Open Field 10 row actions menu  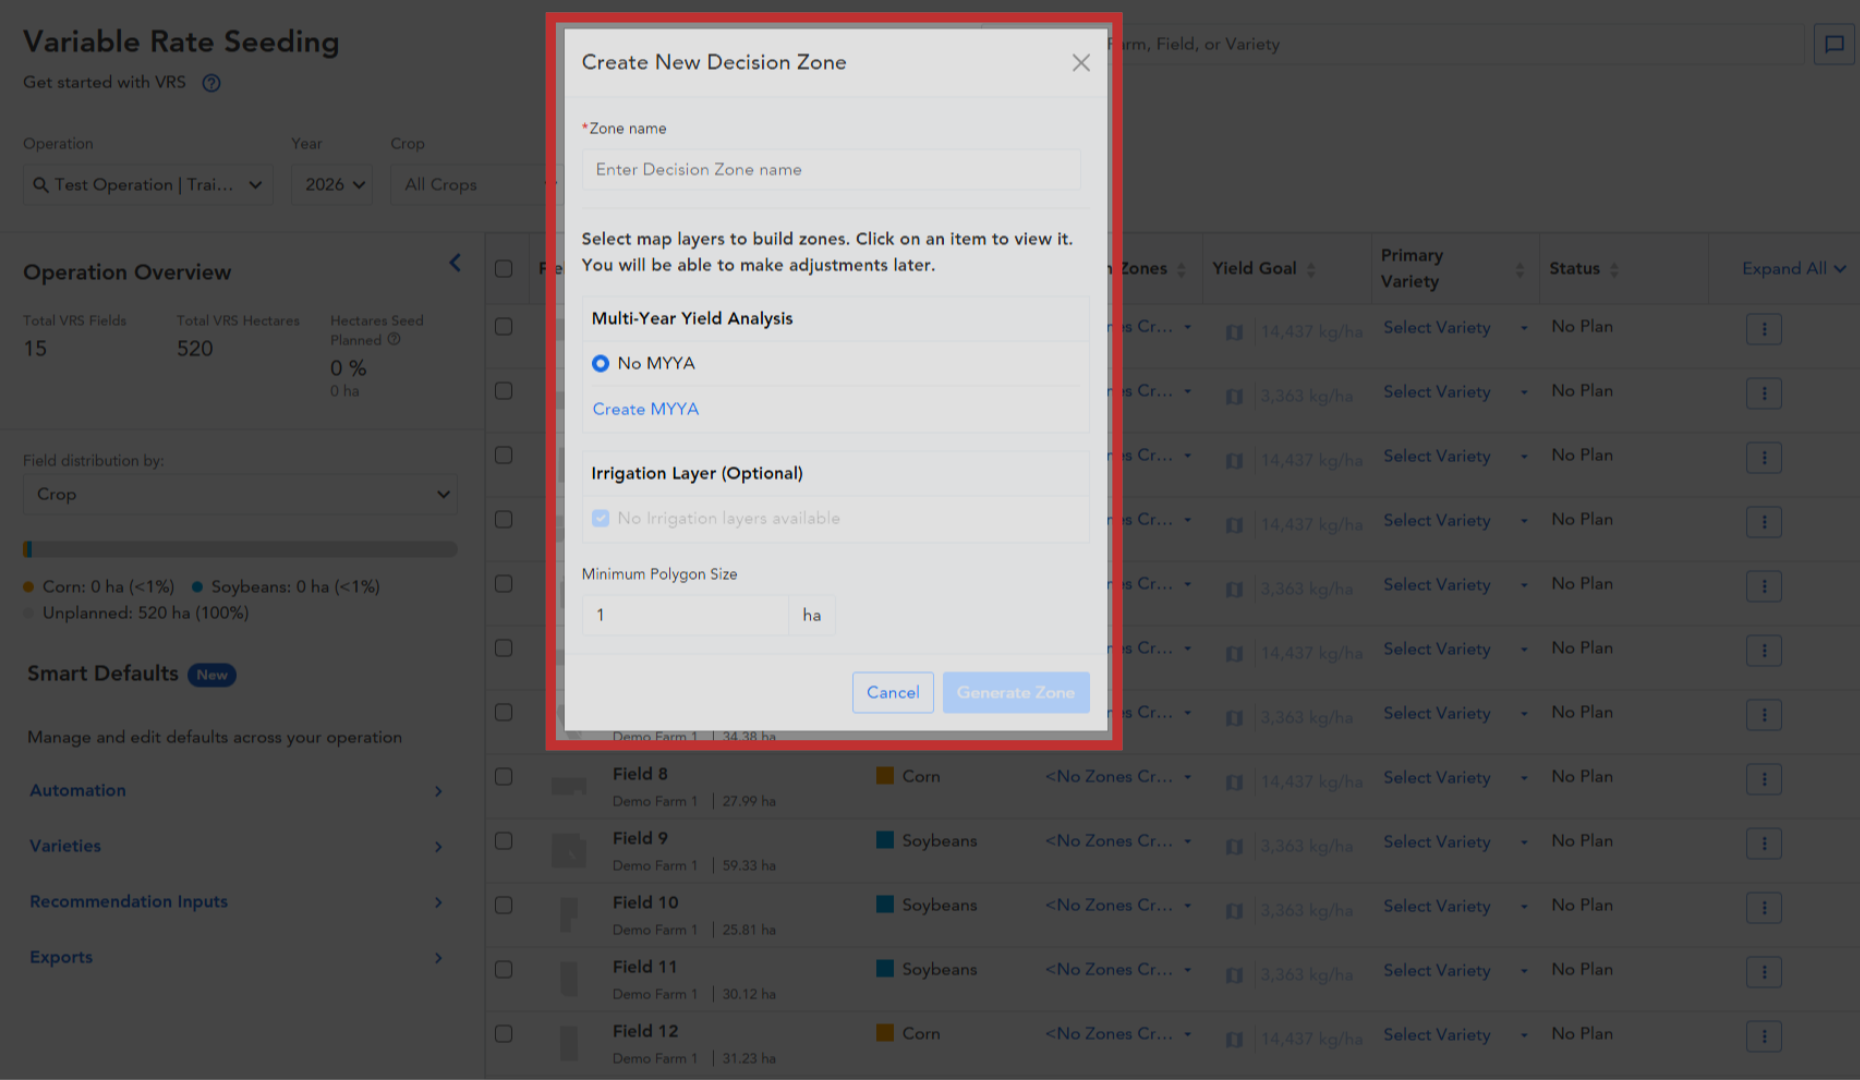[x=1764, y=907]
